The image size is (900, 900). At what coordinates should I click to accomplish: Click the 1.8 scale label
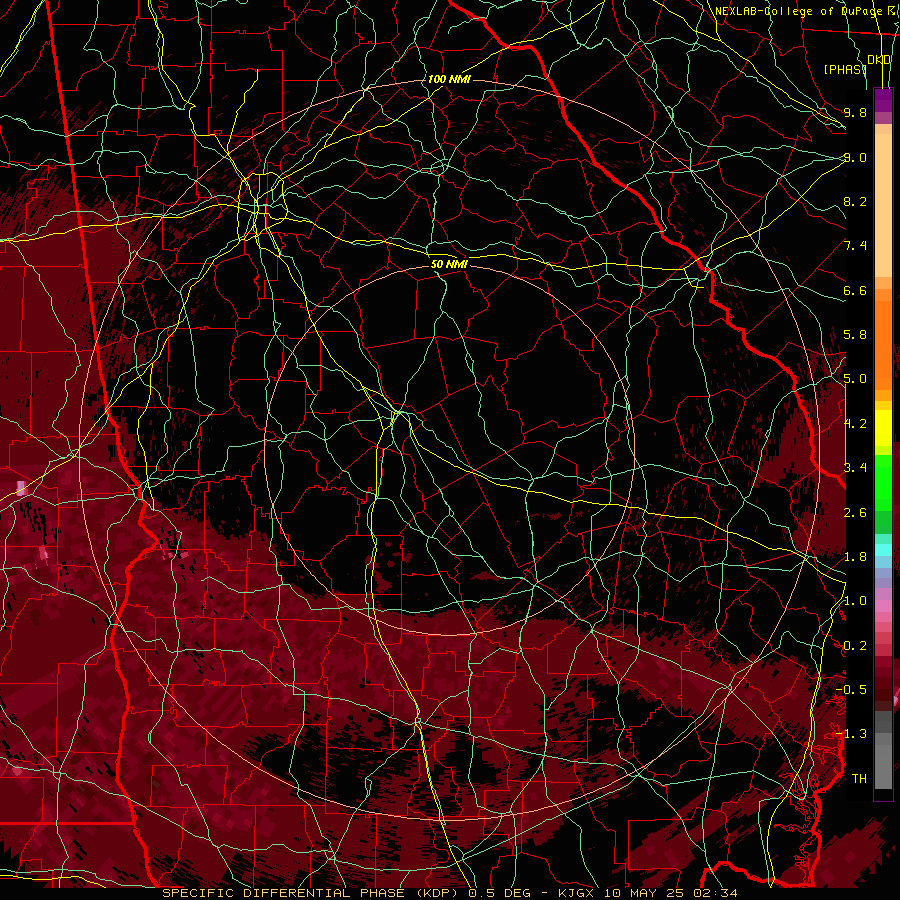(x=855, y=557)
